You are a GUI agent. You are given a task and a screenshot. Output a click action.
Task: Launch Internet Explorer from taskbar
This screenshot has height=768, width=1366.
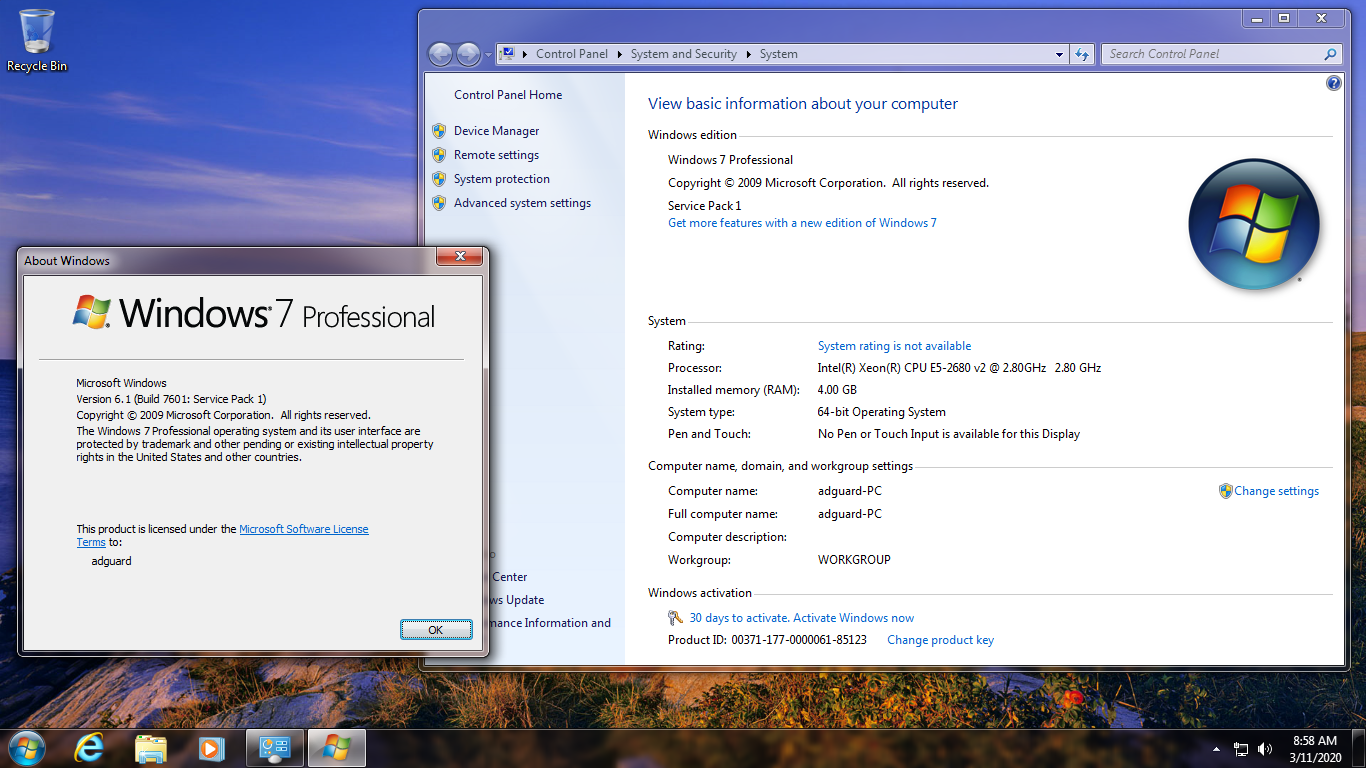[x=89, y=748]
